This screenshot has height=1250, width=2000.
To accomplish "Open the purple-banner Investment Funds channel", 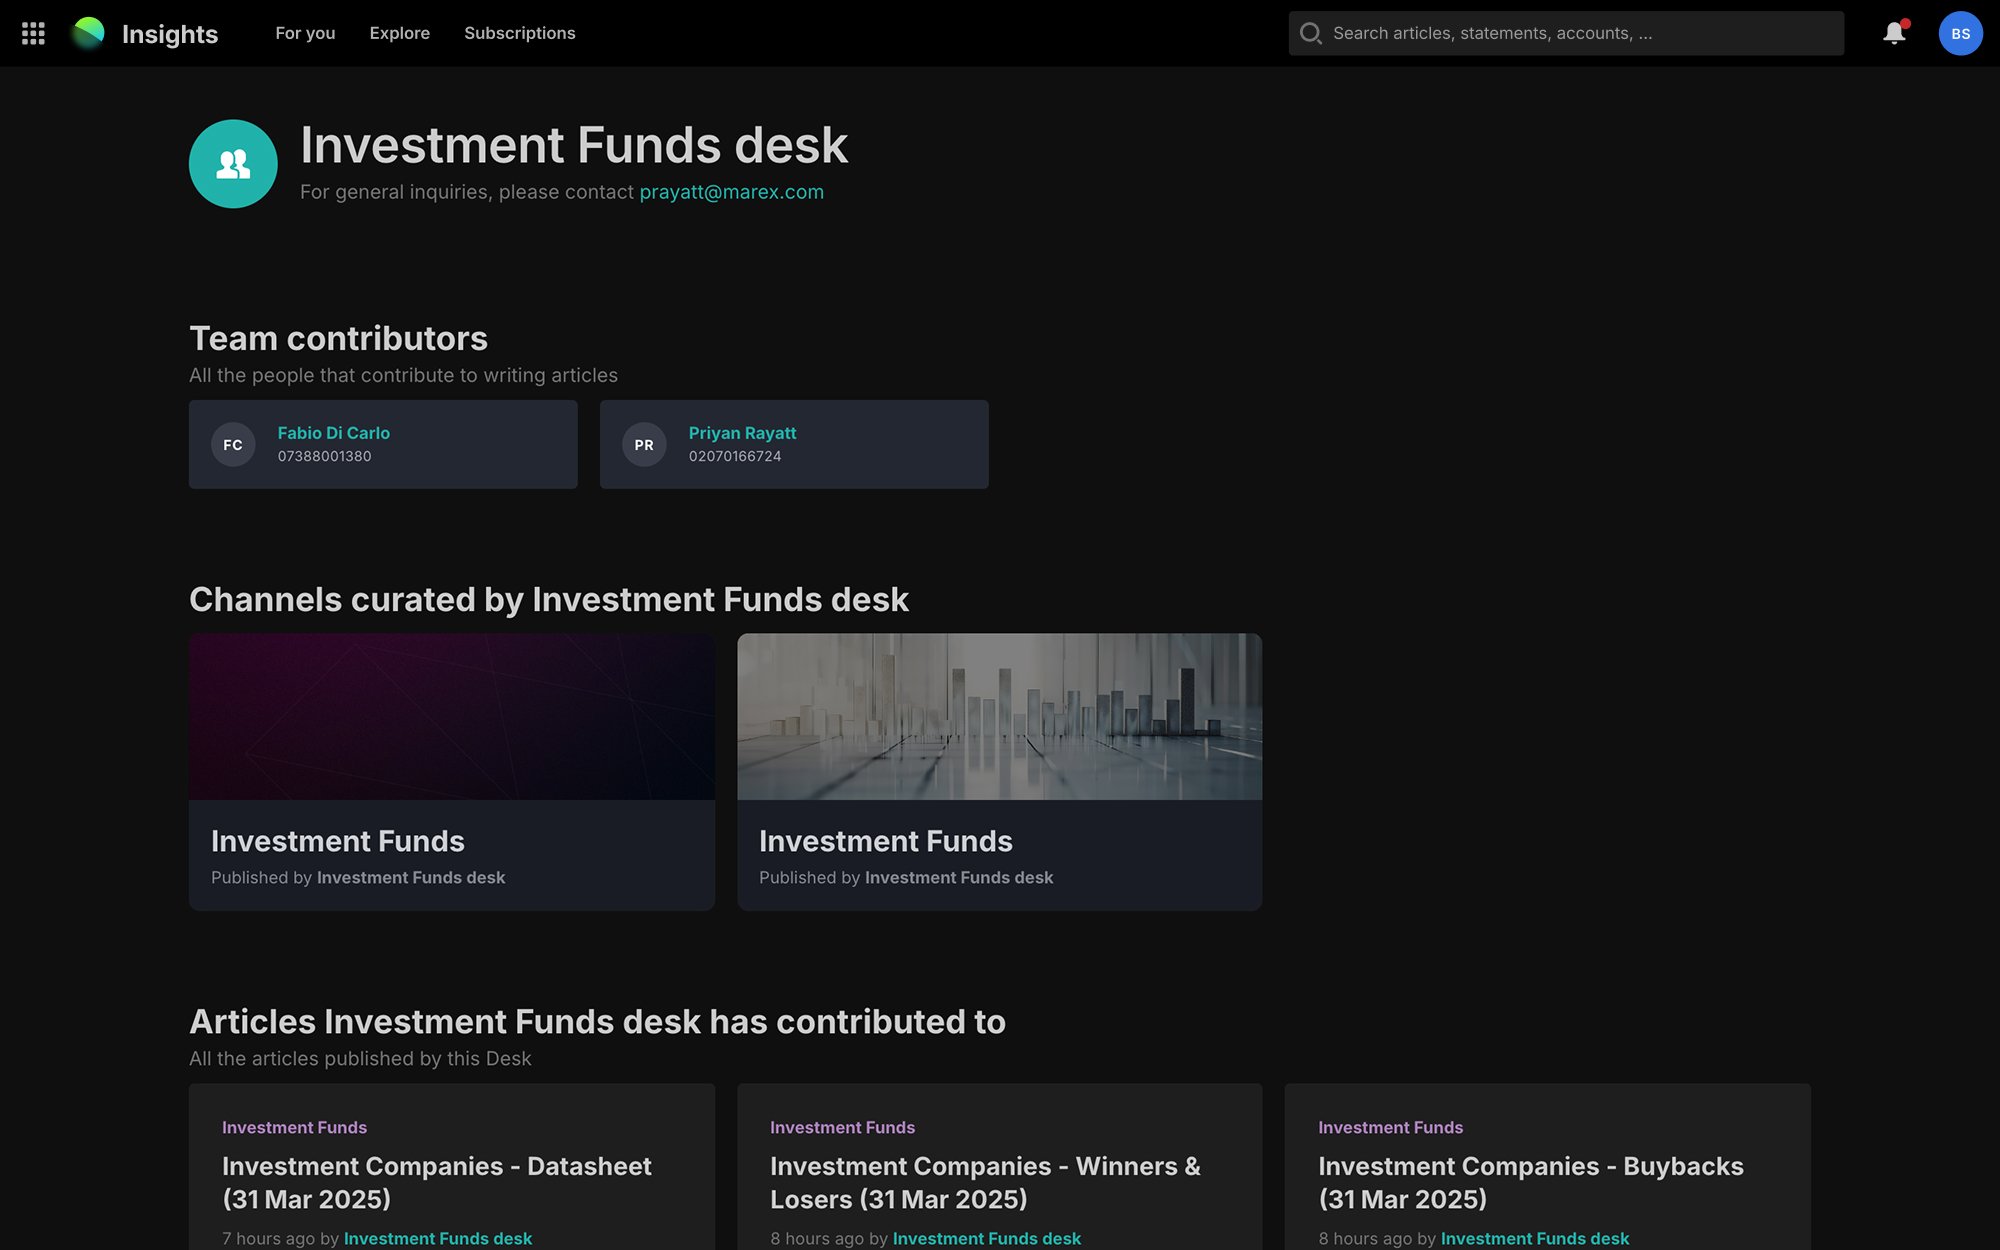I will tap(452, 771).
